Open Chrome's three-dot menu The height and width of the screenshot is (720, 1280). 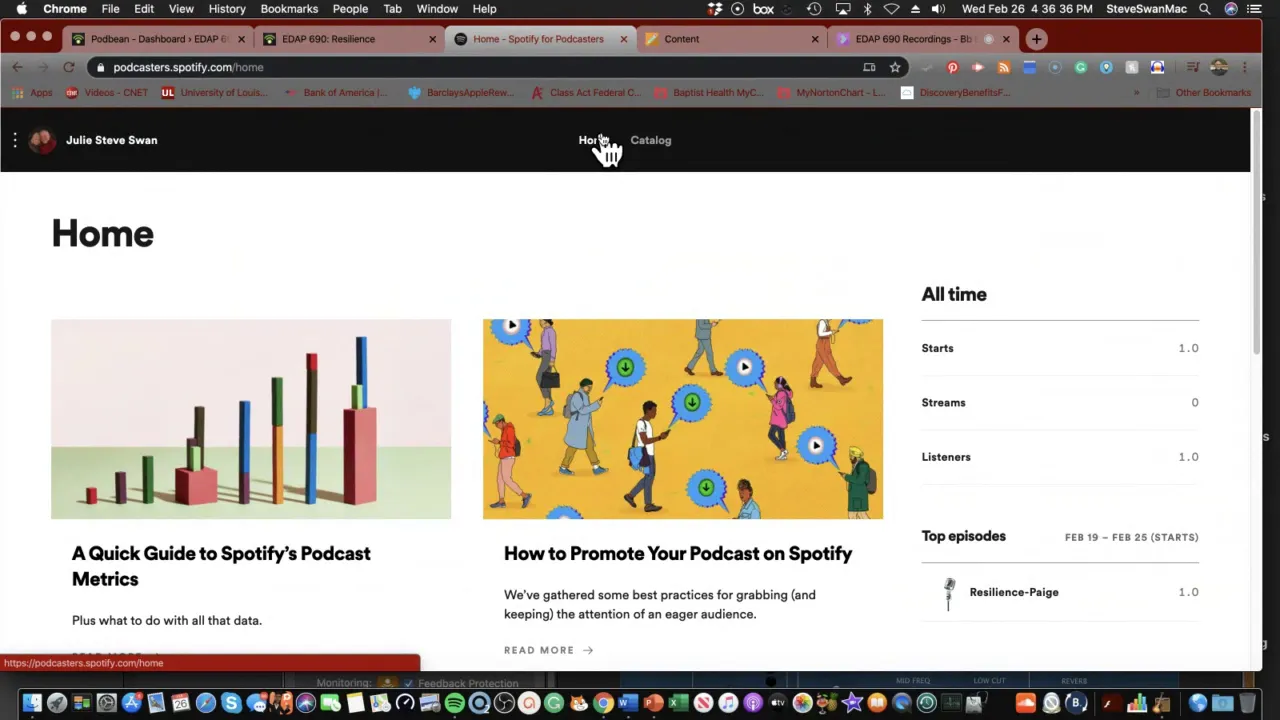(1244, 67)
